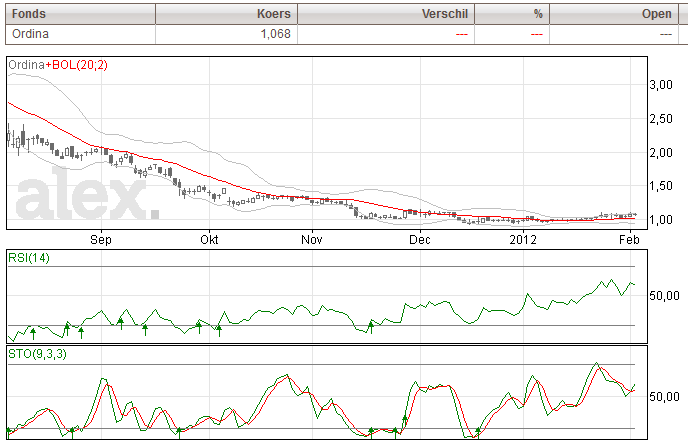Select the Okt month label on axis
Image resolution: width=688 pixels, height=445 pixels.
pos(209,240)
